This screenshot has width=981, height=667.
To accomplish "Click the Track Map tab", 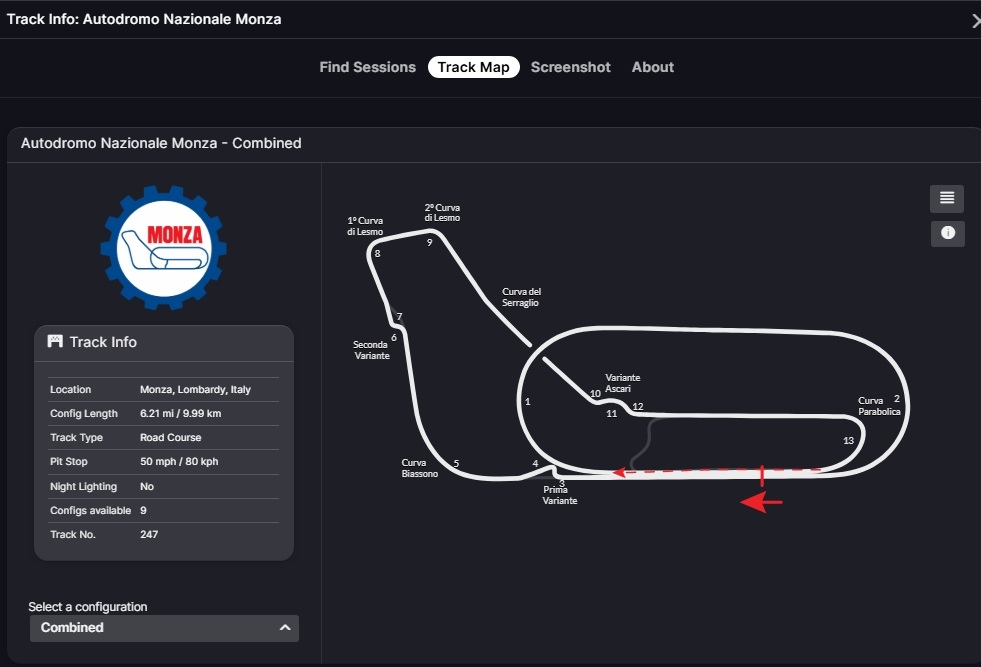I will 473,67.
